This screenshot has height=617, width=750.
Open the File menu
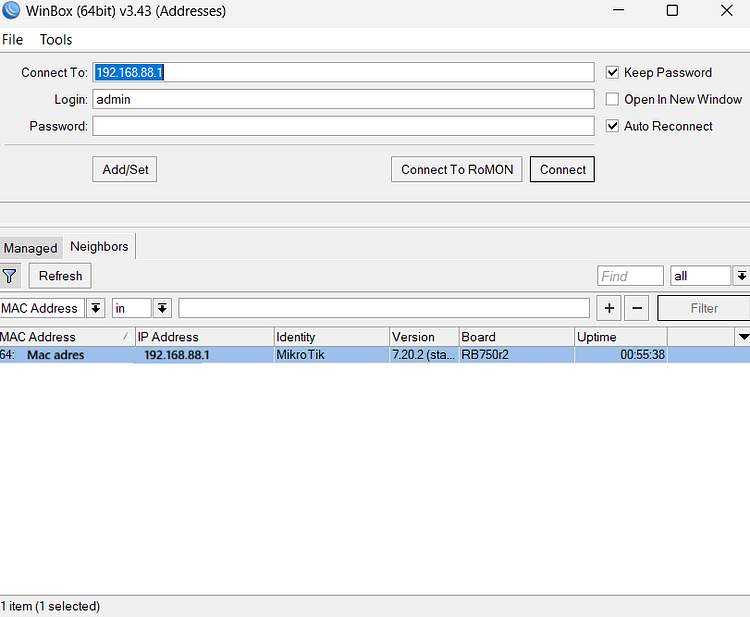click(12, 40)
